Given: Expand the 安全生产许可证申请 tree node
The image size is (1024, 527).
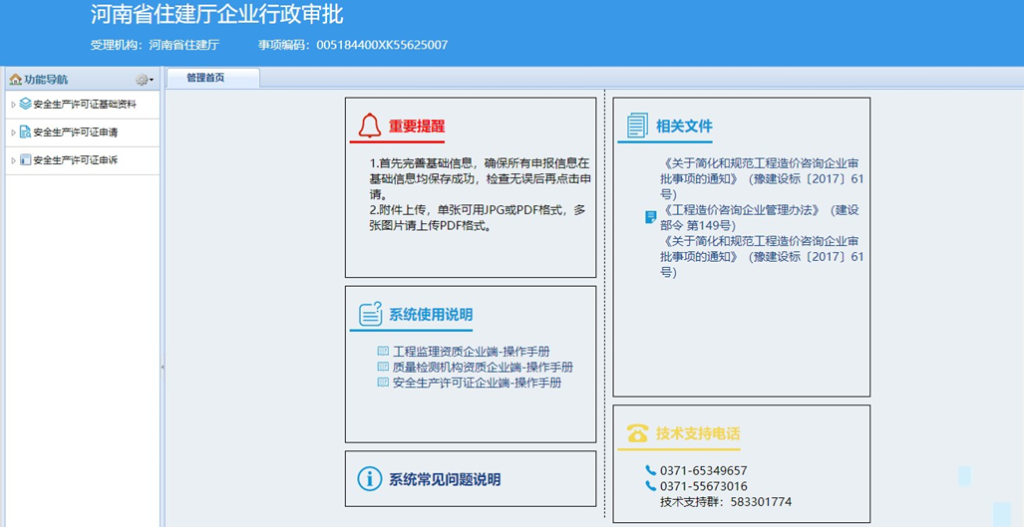Looking at the screenshot, I should click(13, 133).
